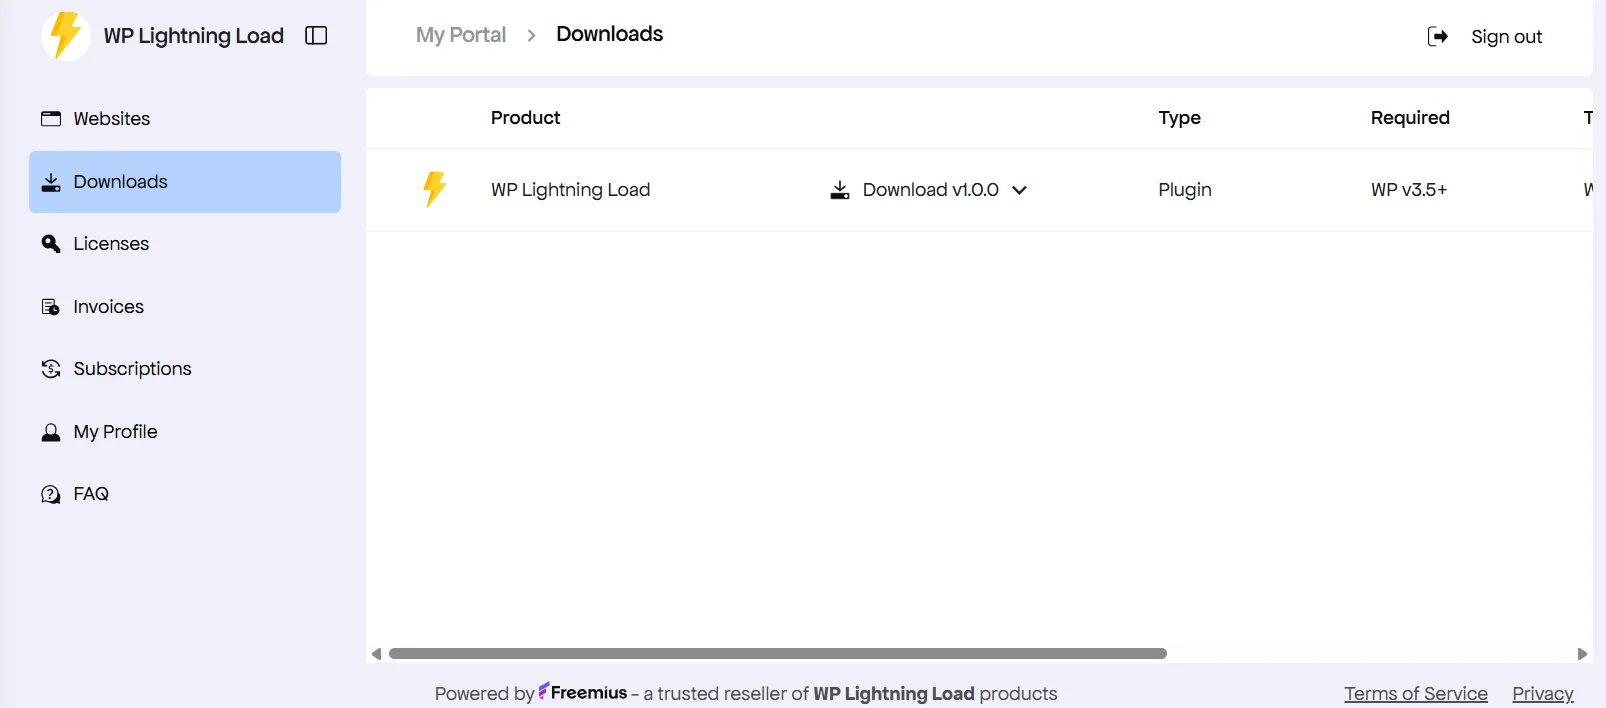Click the Licenses key icon
The height and width of the screenshot is (708, 1606).
click(x=51, y=244)
